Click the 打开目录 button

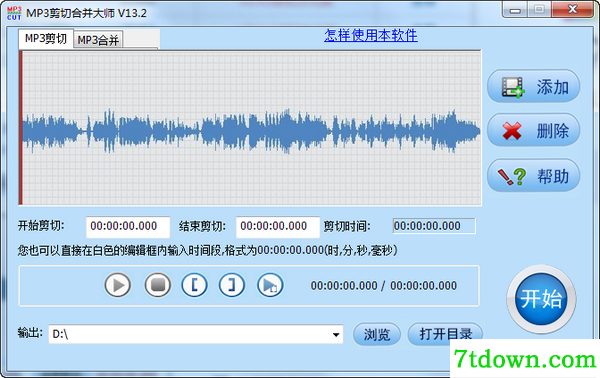[x=445, y=334]
